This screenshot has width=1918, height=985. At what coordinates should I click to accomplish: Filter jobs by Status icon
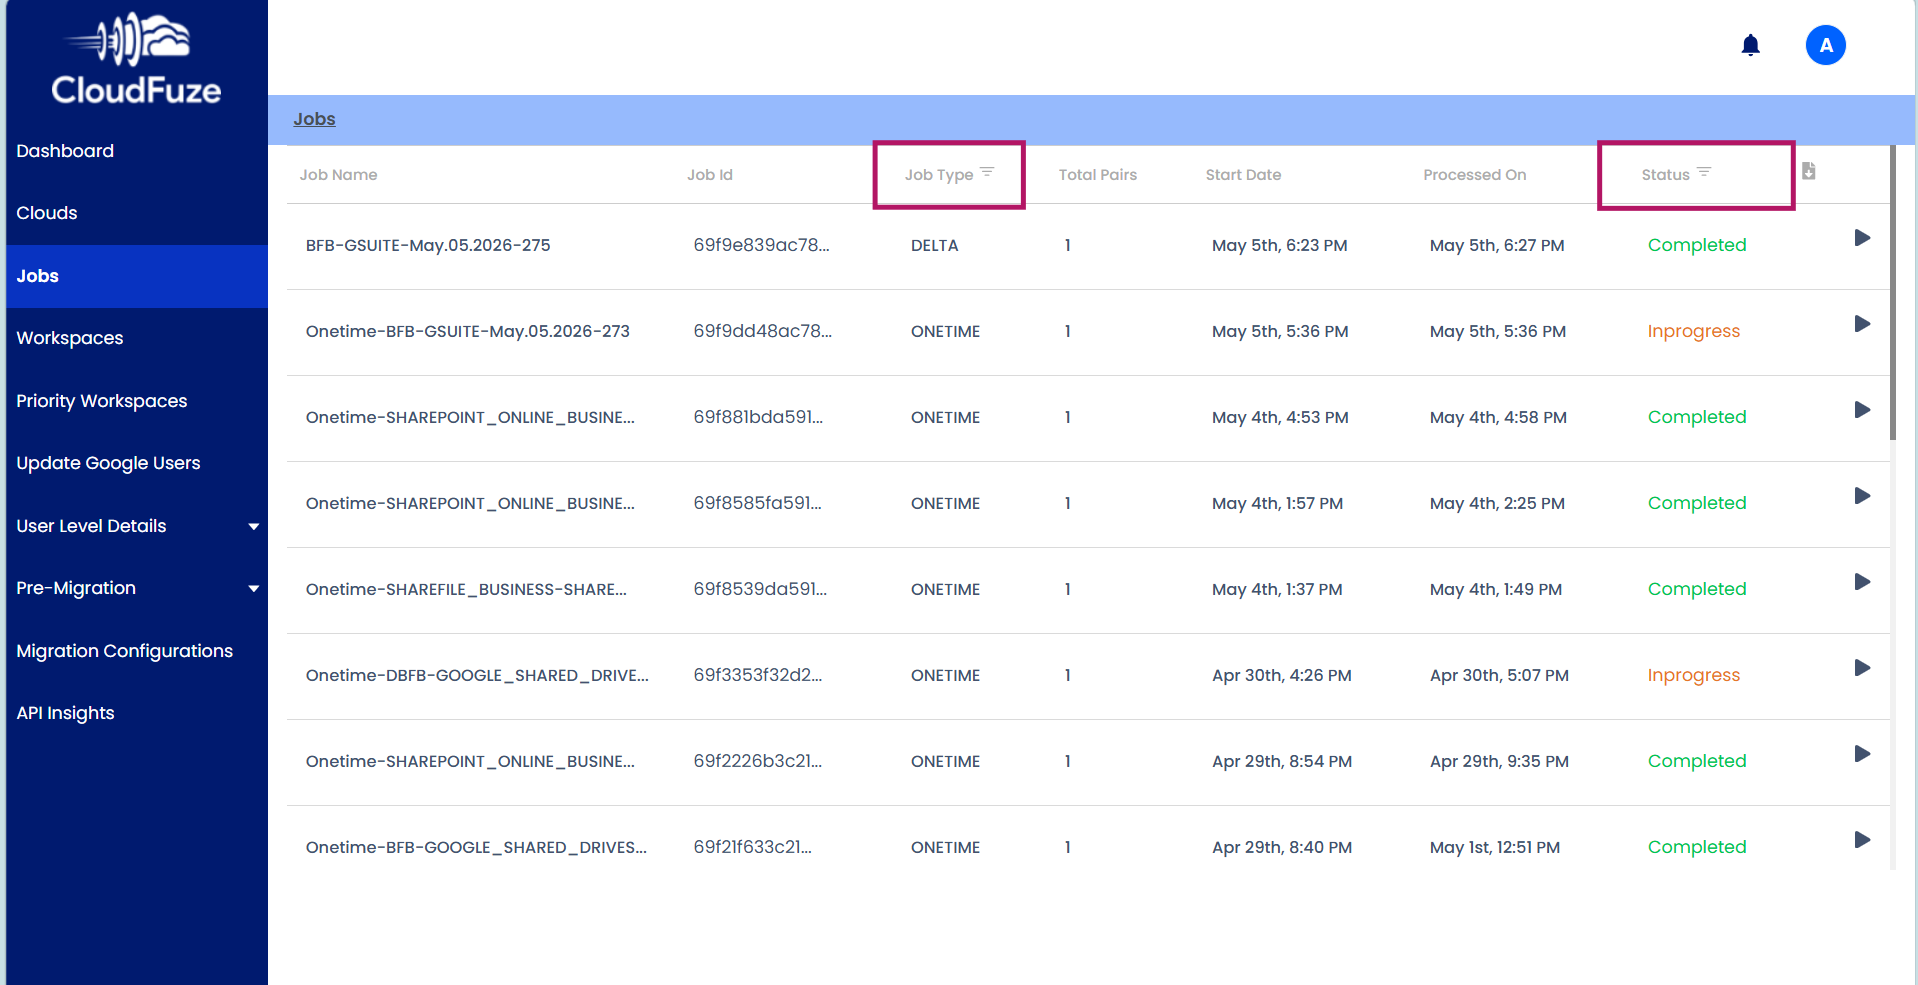tap(1704, 172)
